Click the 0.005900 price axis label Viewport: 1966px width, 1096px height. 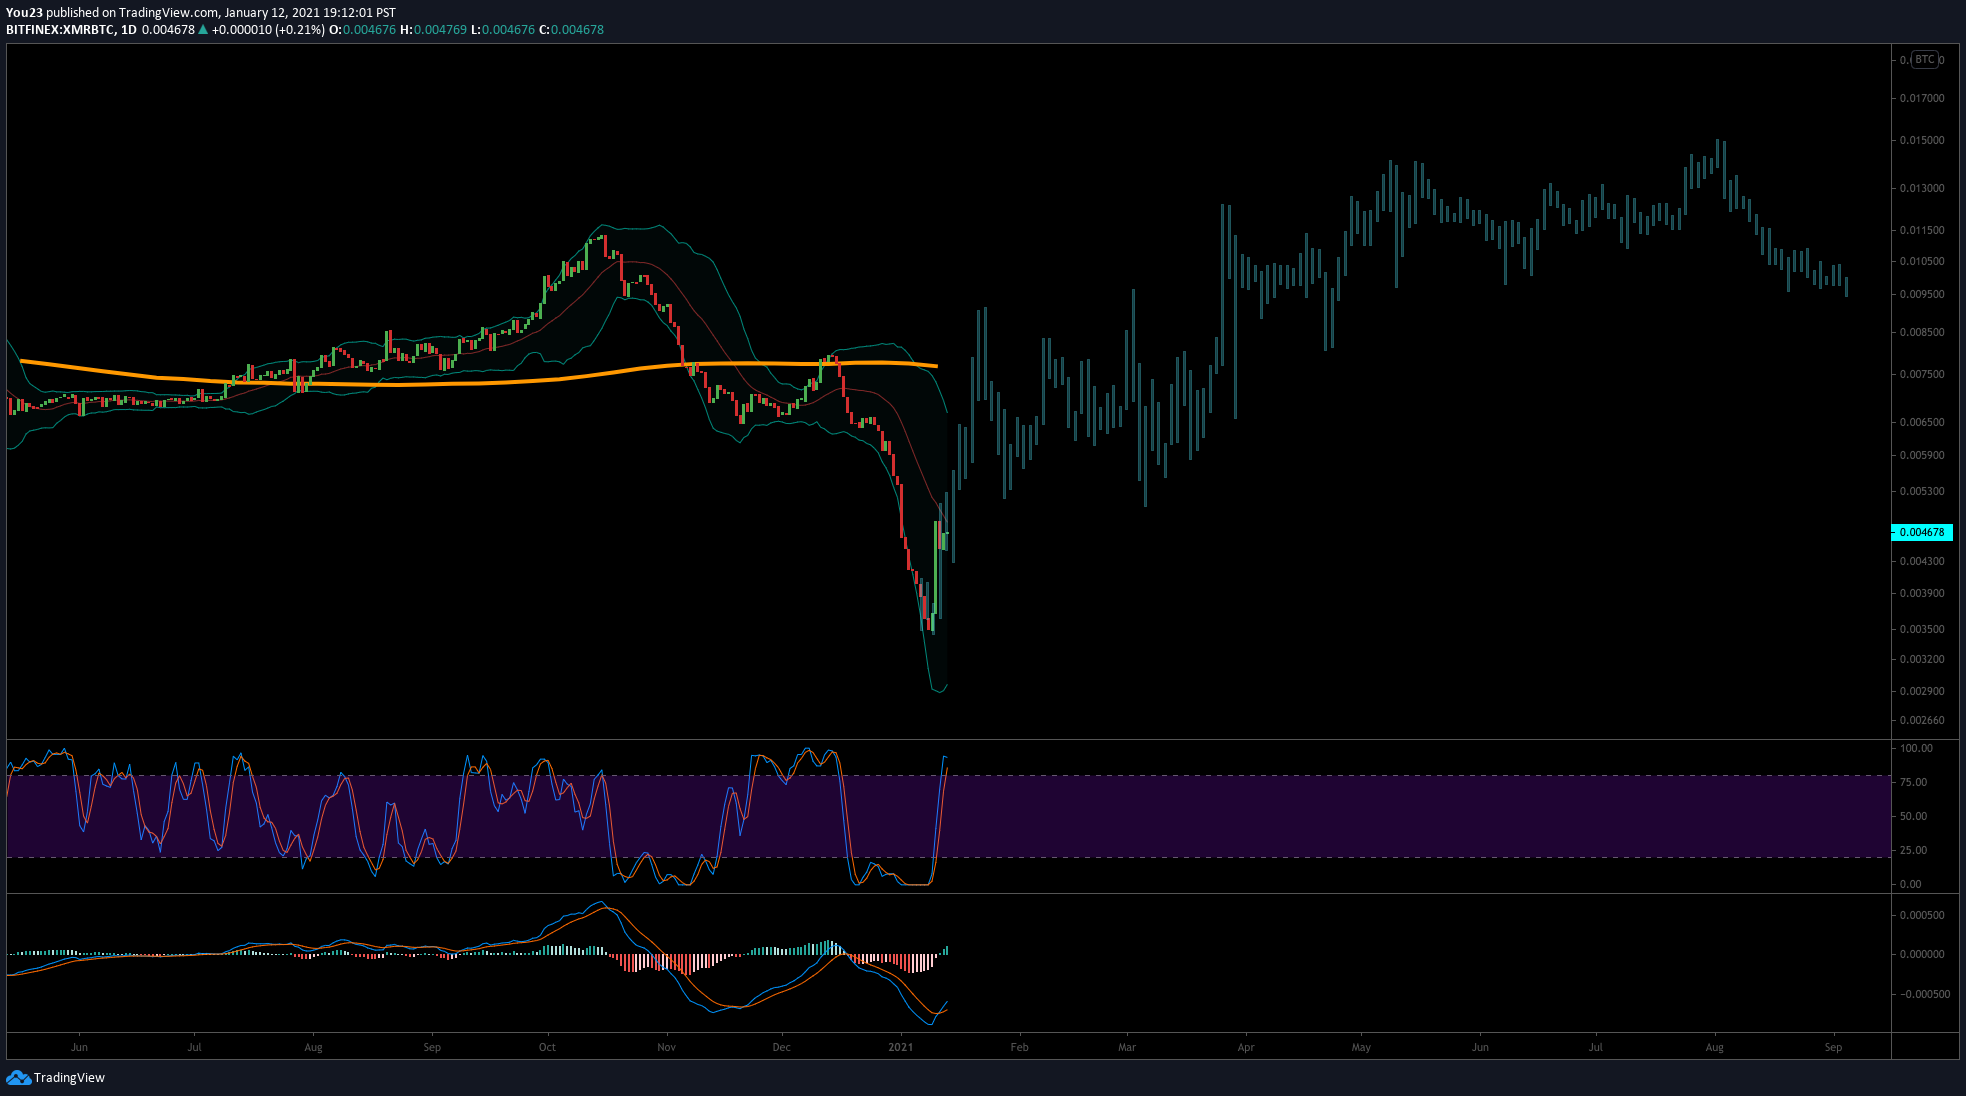[x=1922, y=455]
